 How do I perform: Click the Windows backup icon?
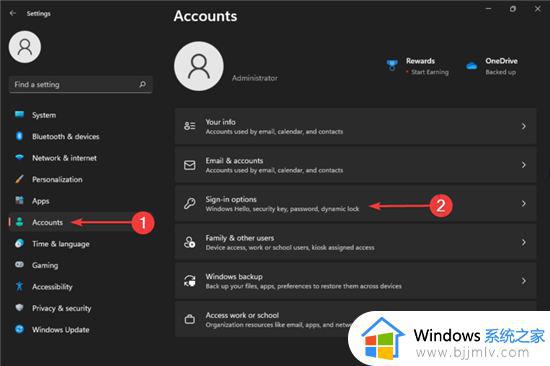tap(190, 280)
